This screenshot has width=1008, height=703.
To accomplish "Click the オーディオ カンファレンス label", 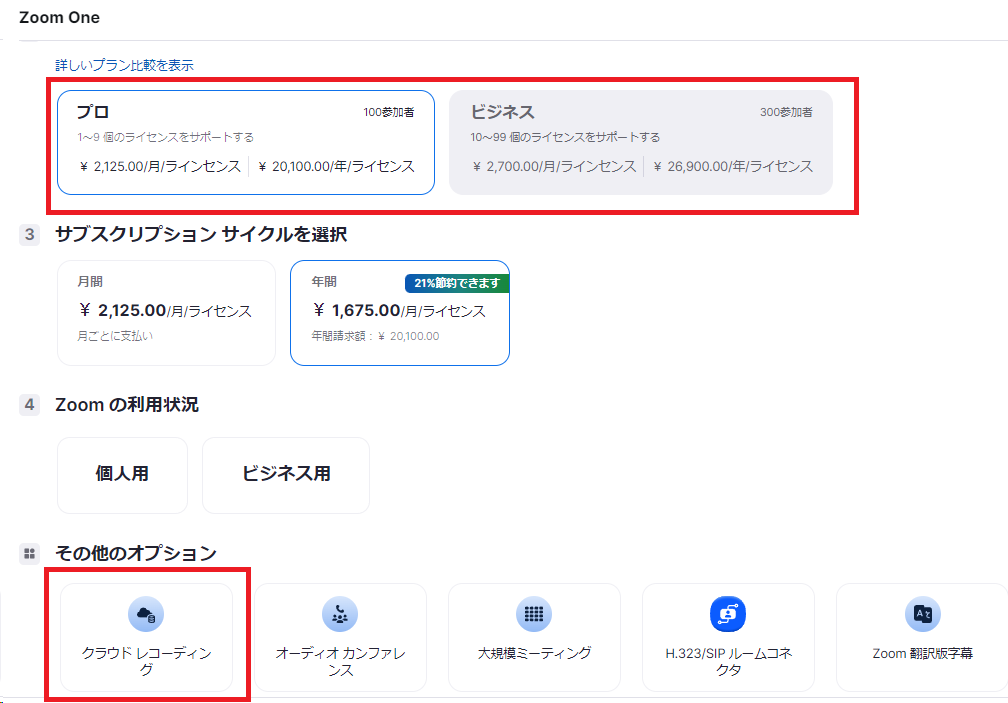I will [341, 661].
